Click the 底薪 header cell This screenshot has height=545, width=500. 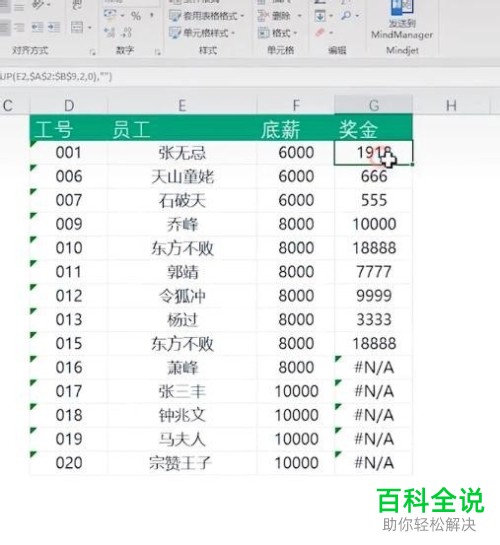pos(296,128)
